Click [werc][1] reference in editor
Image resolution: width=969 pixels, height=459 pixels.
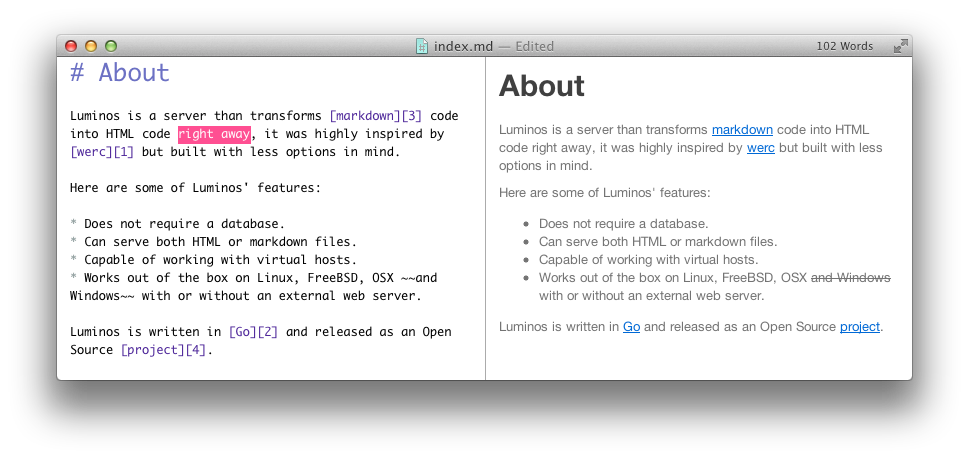(x=102, y=152)
